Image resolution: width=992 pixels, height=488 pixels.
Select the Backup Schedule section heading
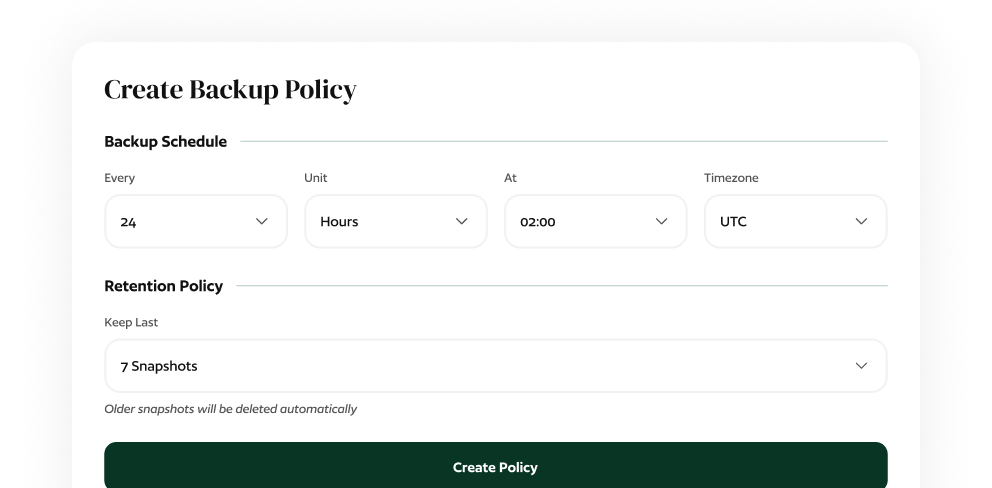click(x=165, y=142)
